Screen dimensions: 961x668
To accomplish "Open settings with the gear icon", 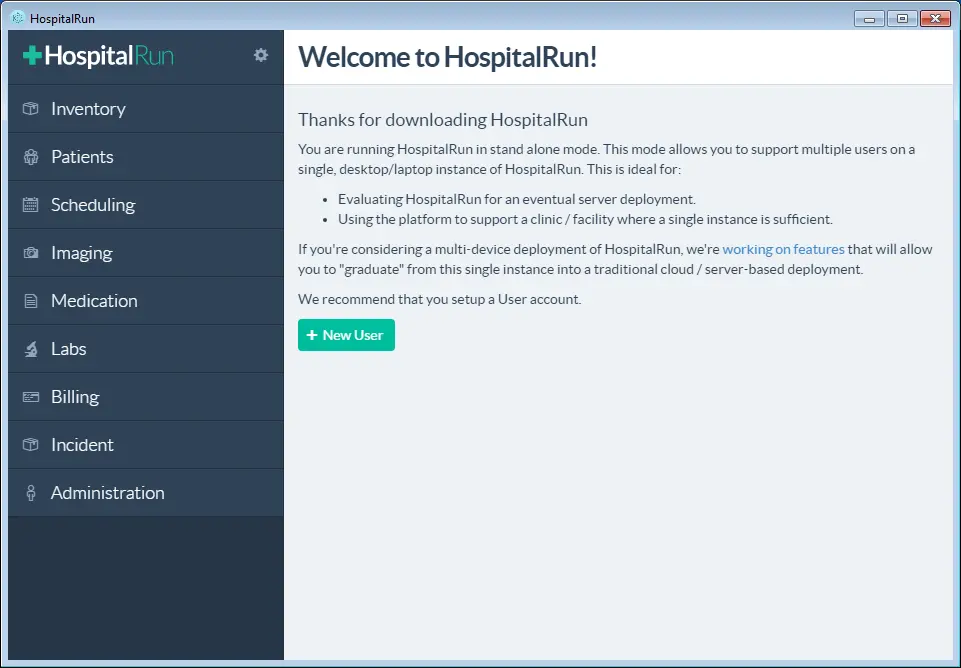I will pyautogui.click(x=260, y=56).
